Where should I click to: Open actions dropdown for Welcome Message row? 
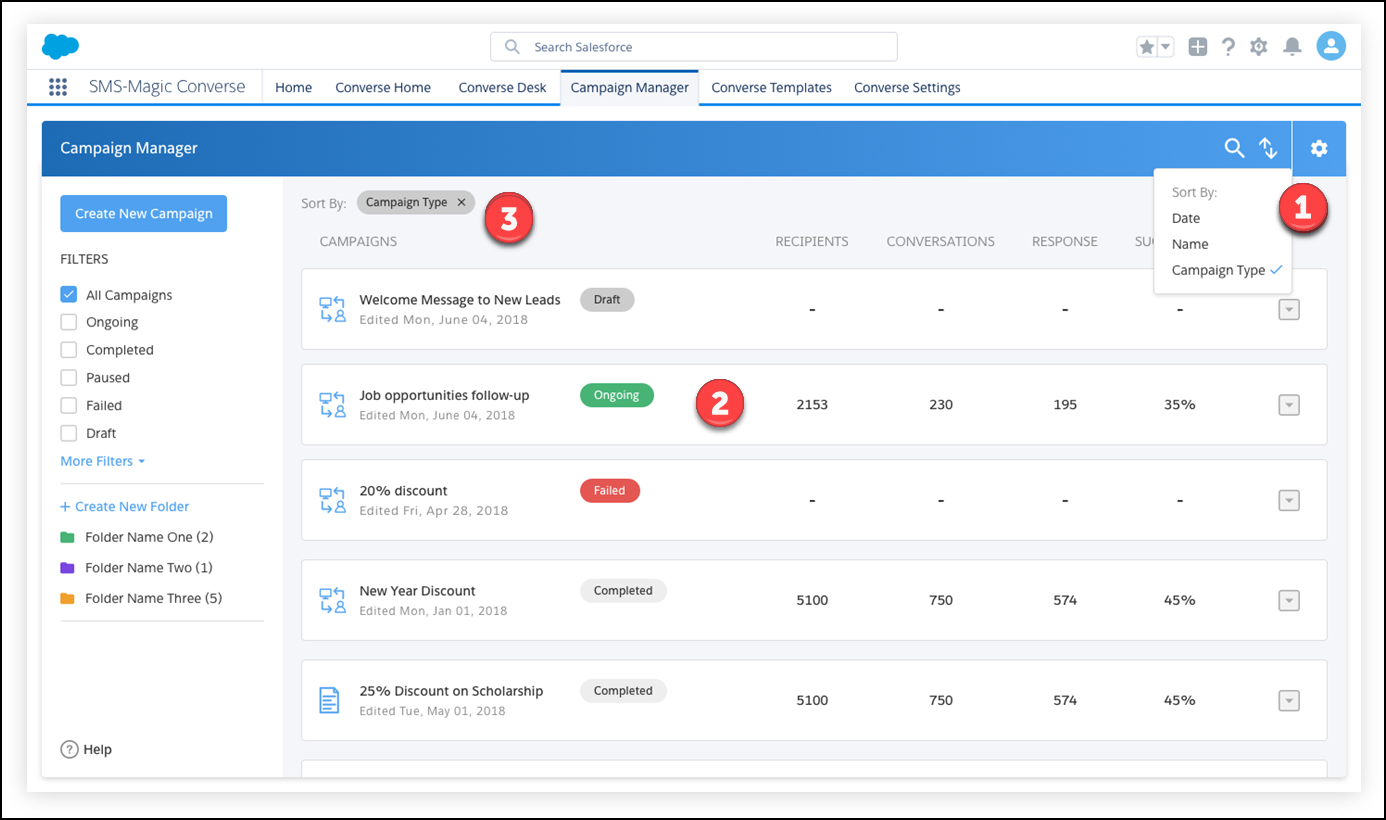[x=1289, y=310]
